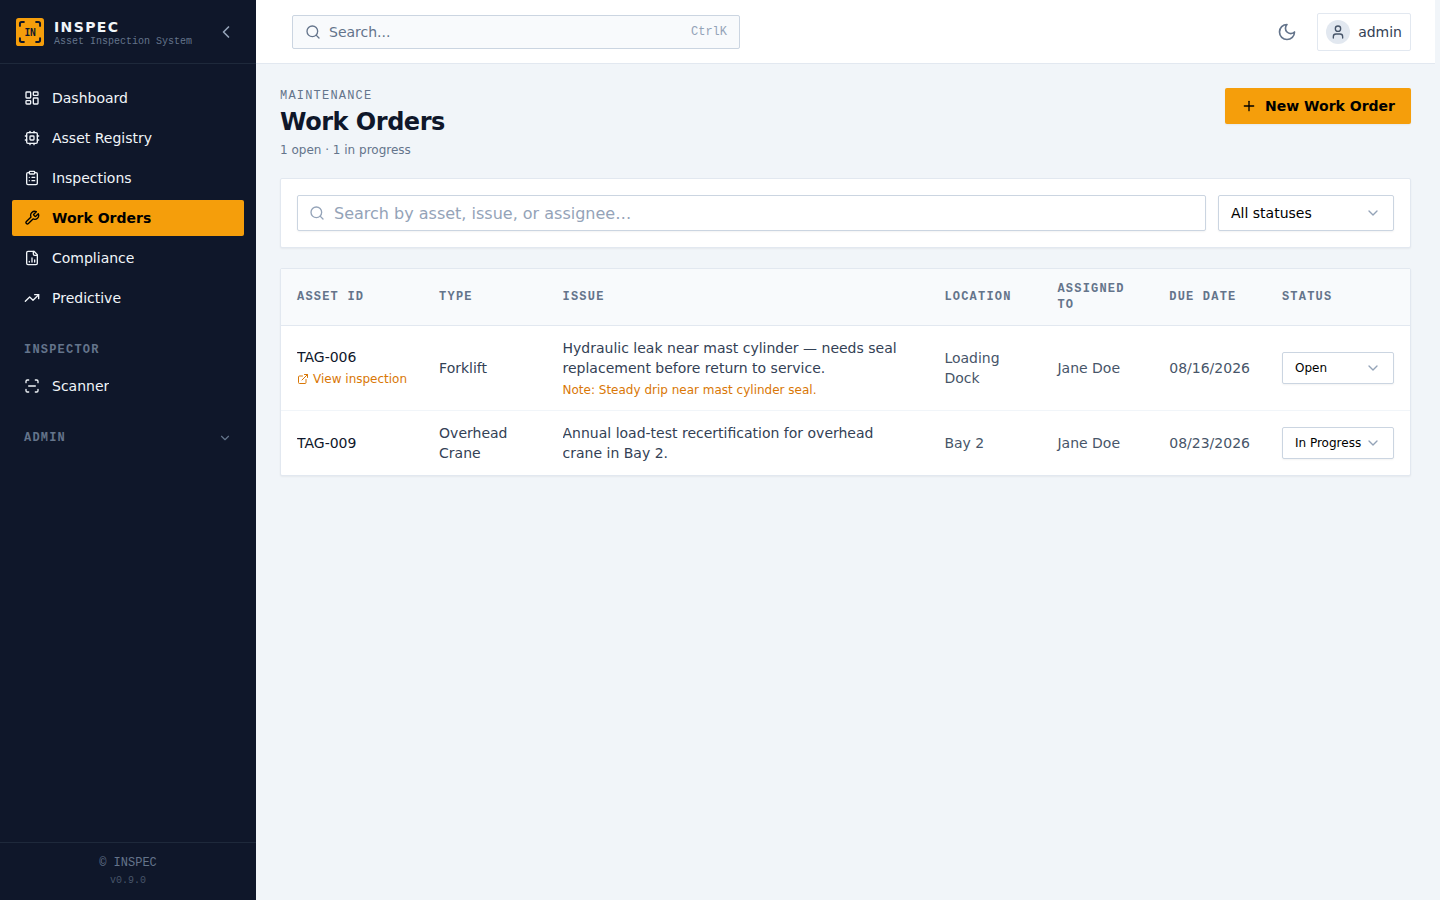The image size is (1440, 900).
Task: Open the status dropdown for TAG-006
Action: point(1337,368)
